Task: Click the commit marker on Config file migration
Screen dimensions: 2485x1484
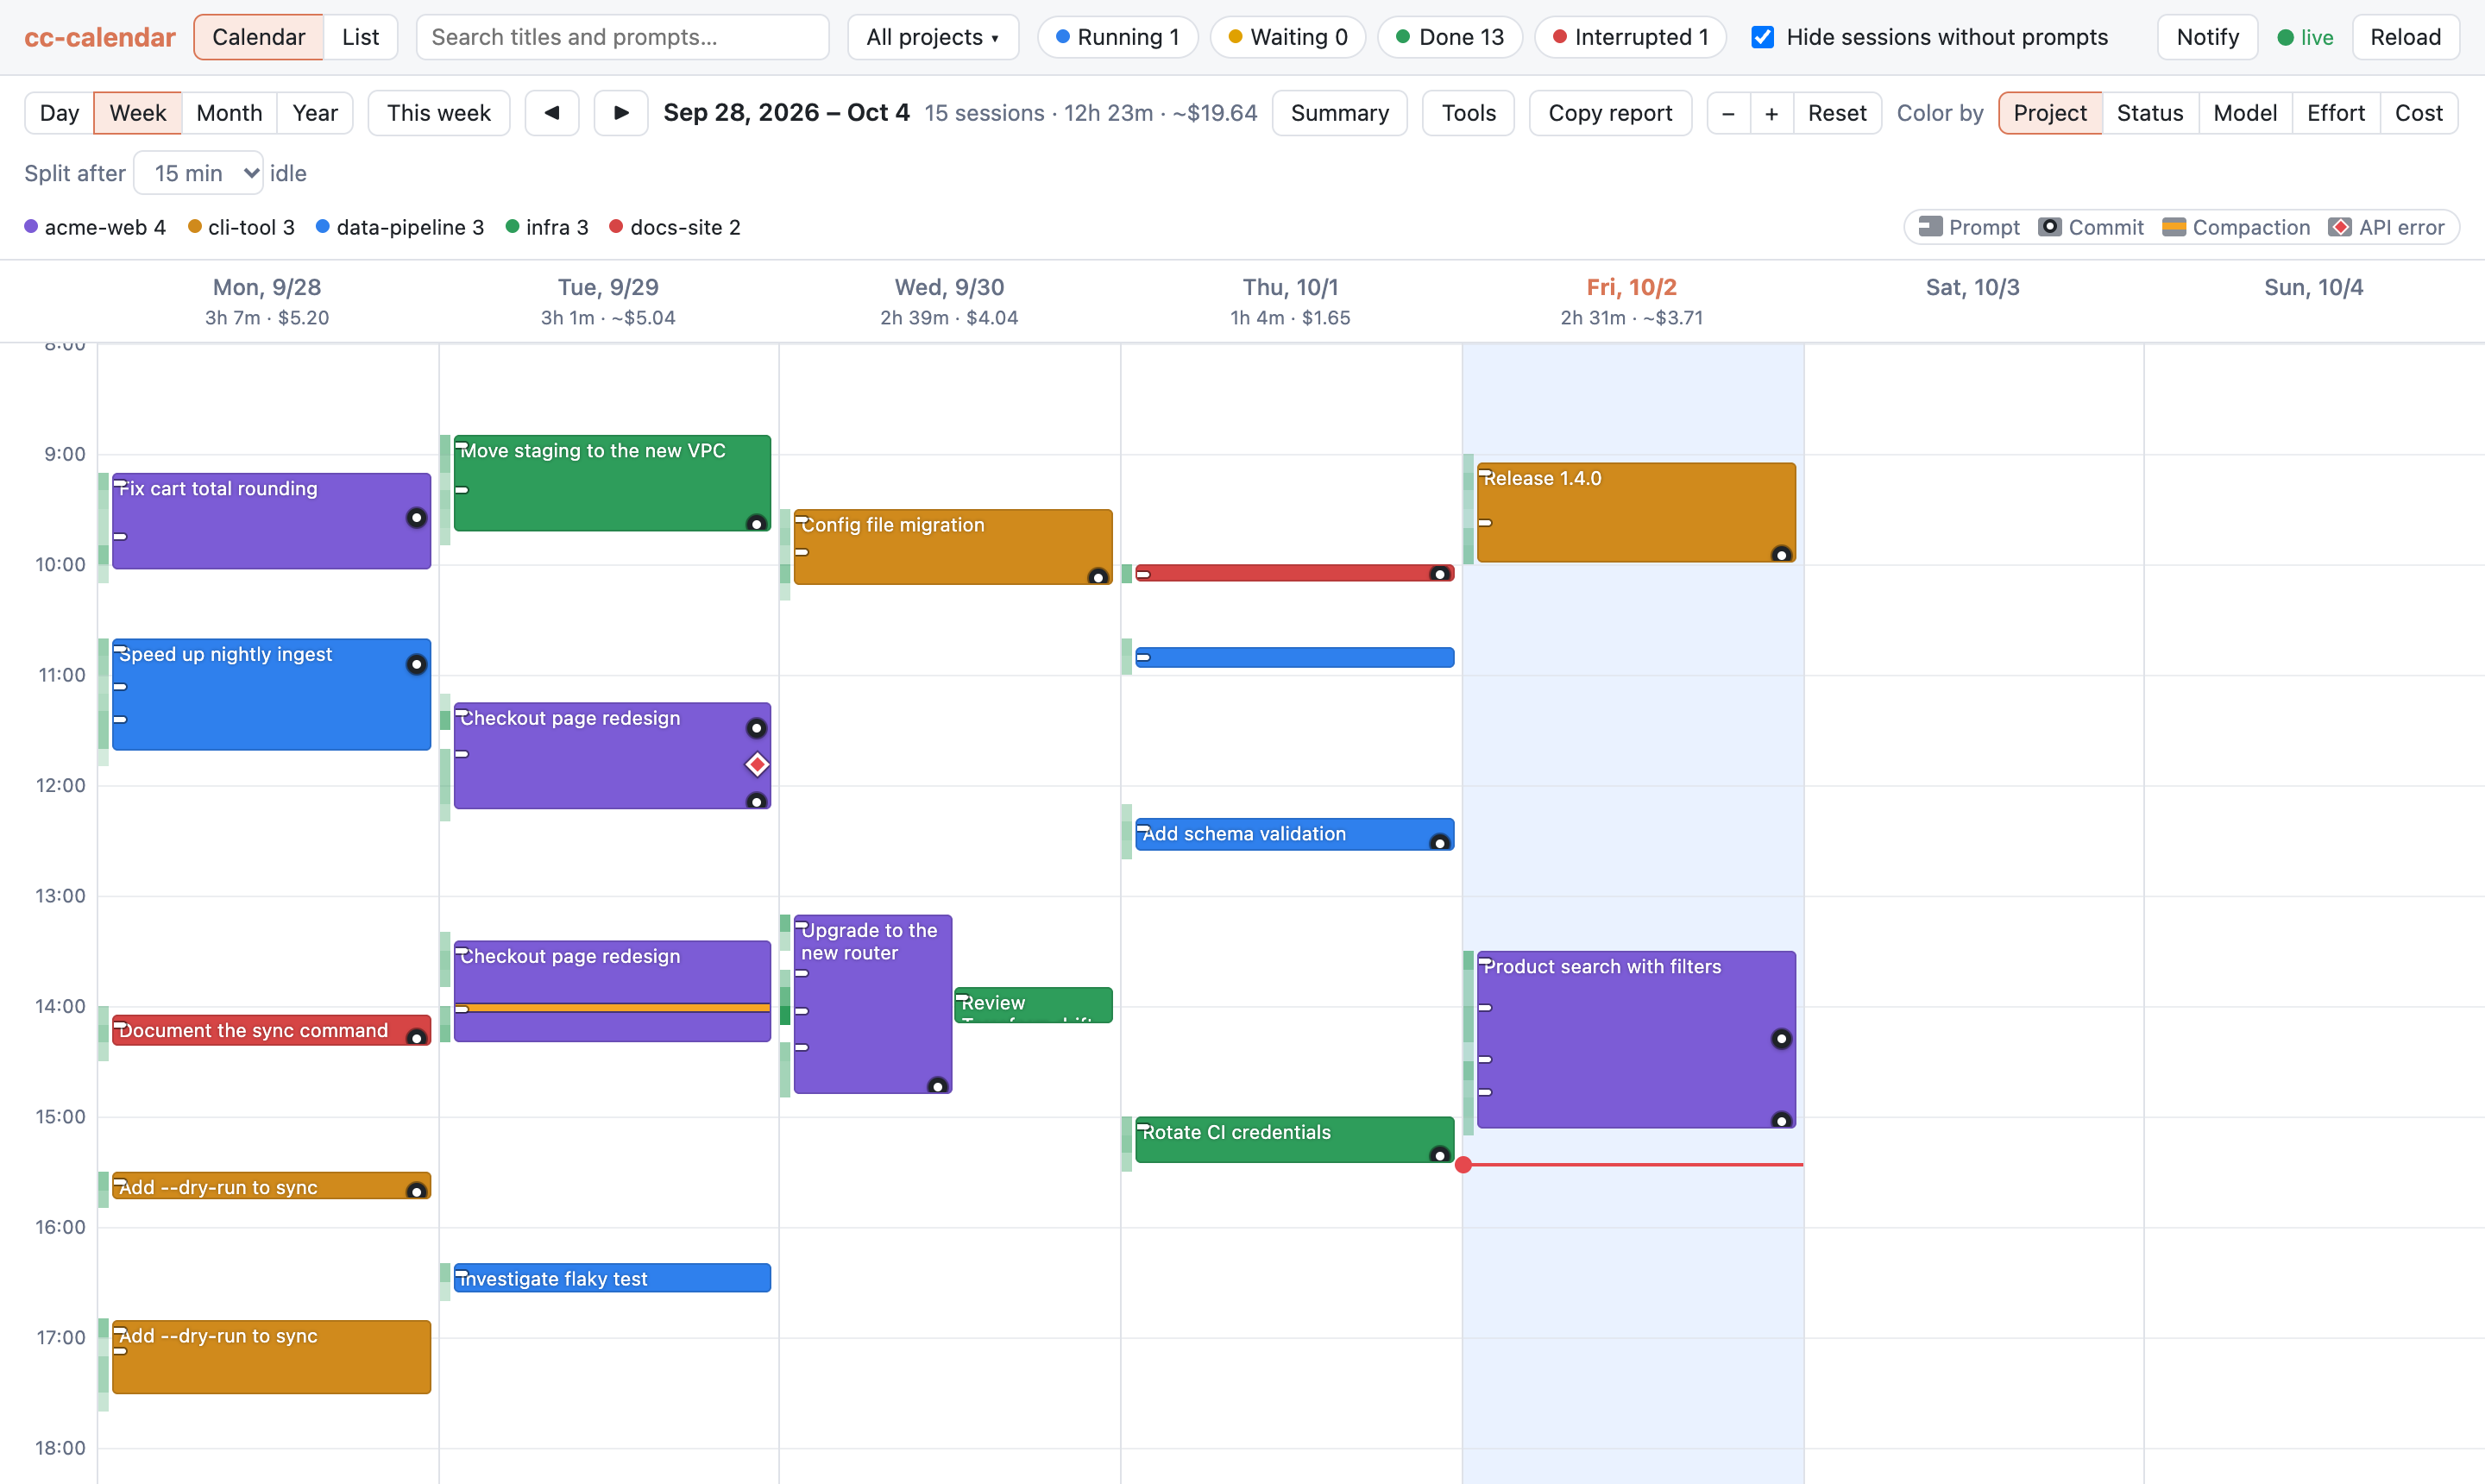Action: tap(1097, 577)
